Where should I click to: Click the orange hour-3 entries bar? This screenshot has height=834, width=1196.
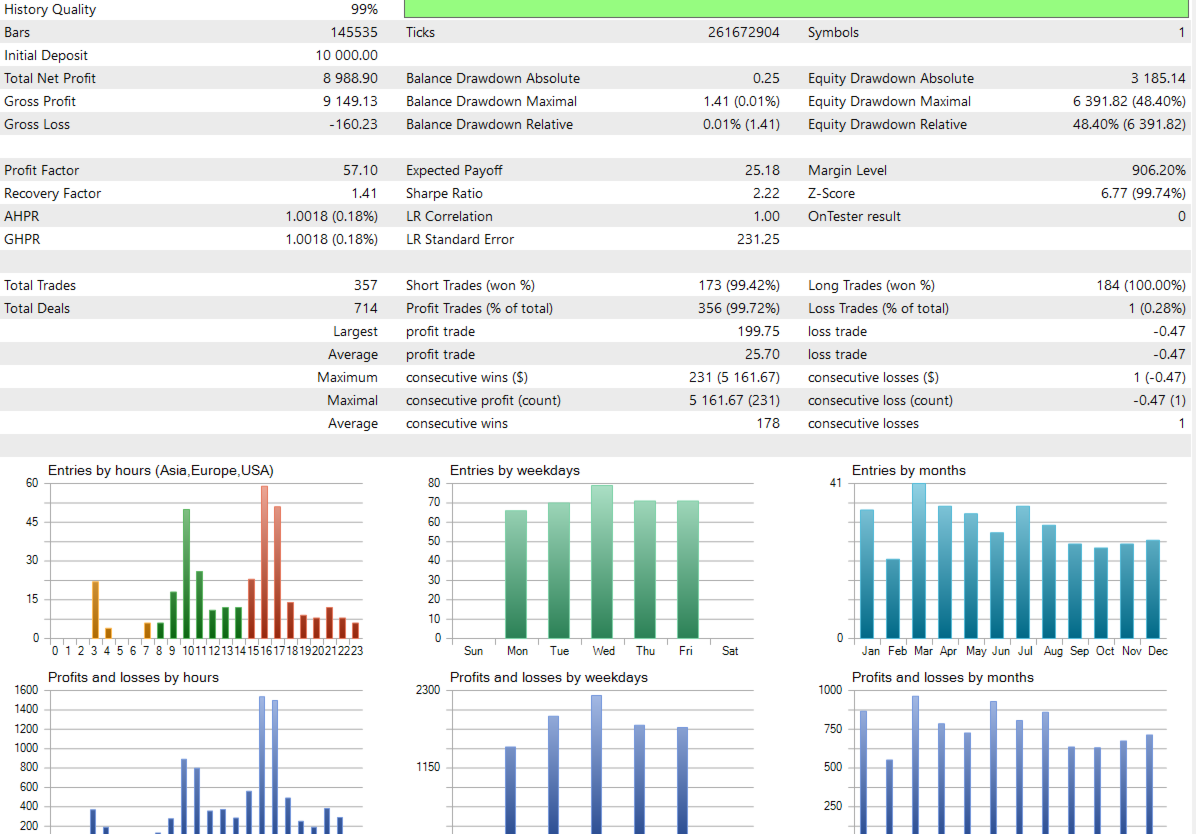coord(95,610)
